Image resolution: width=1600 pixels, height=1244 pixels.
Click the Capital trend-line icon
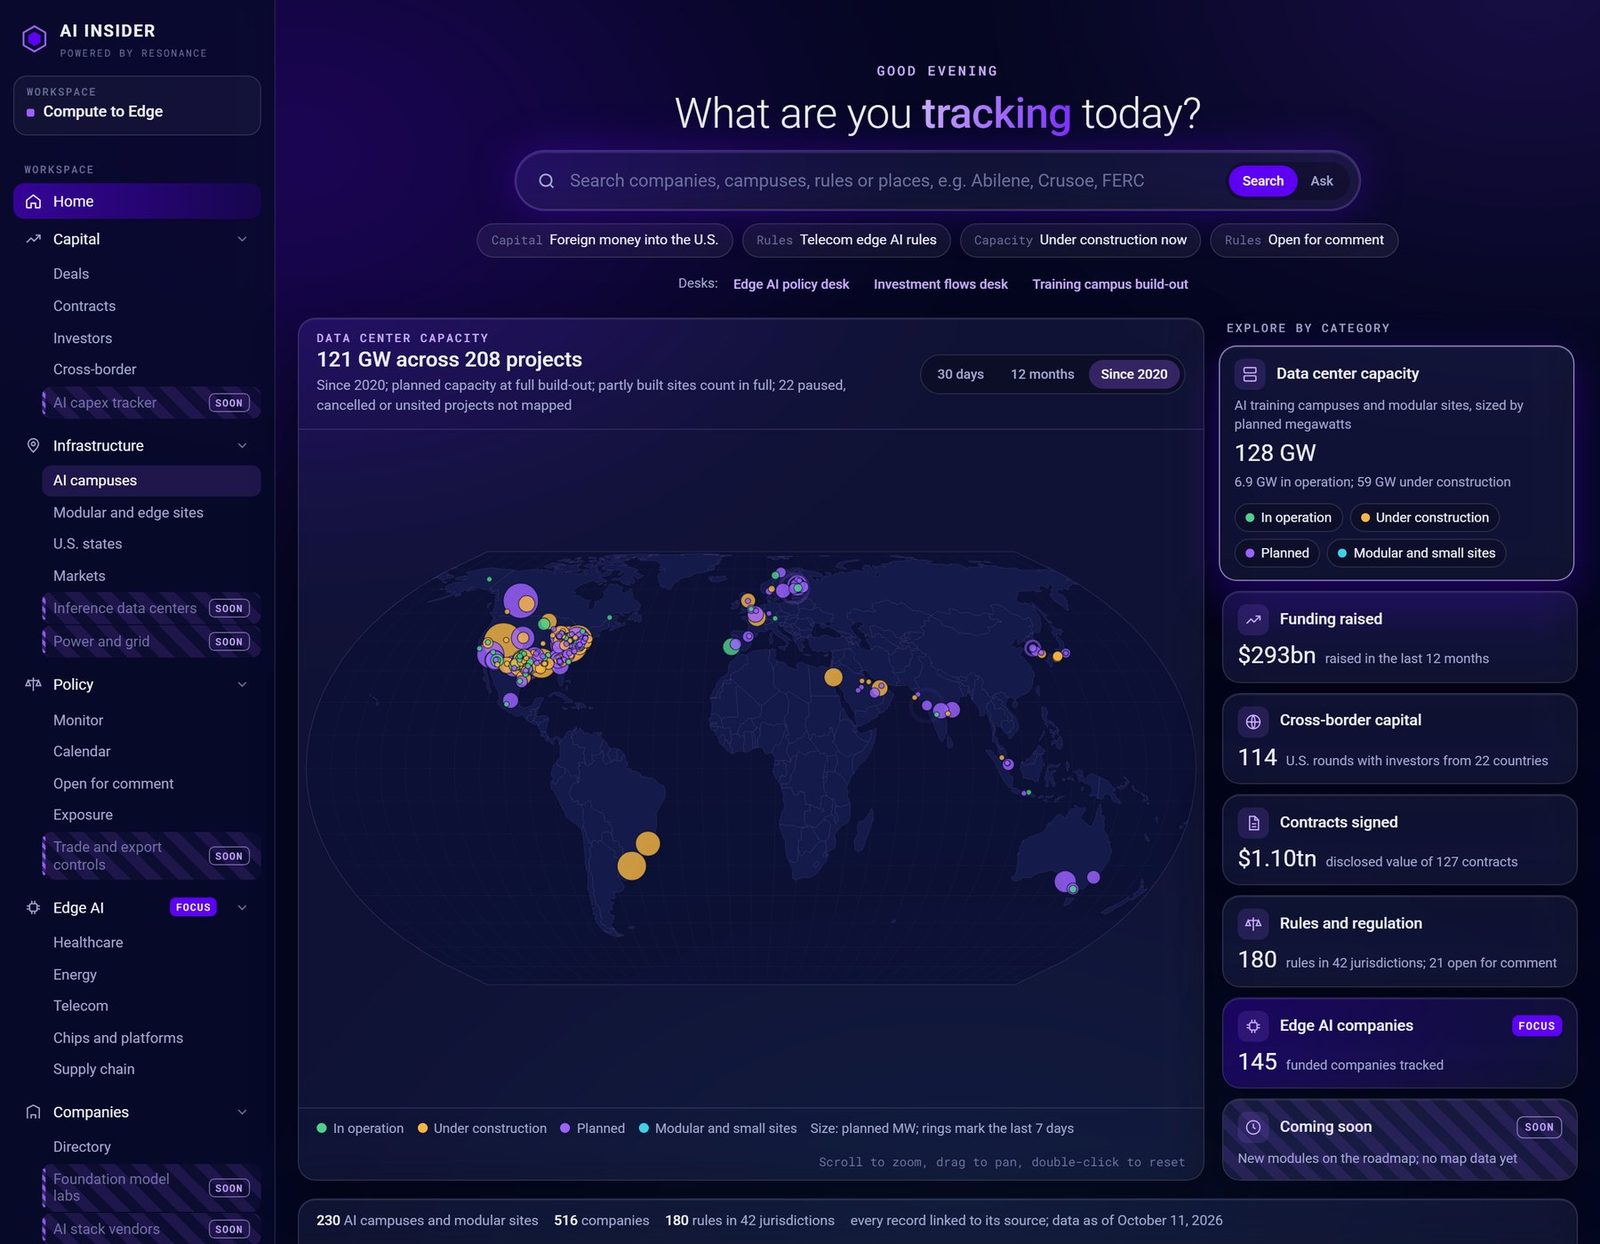33,239
